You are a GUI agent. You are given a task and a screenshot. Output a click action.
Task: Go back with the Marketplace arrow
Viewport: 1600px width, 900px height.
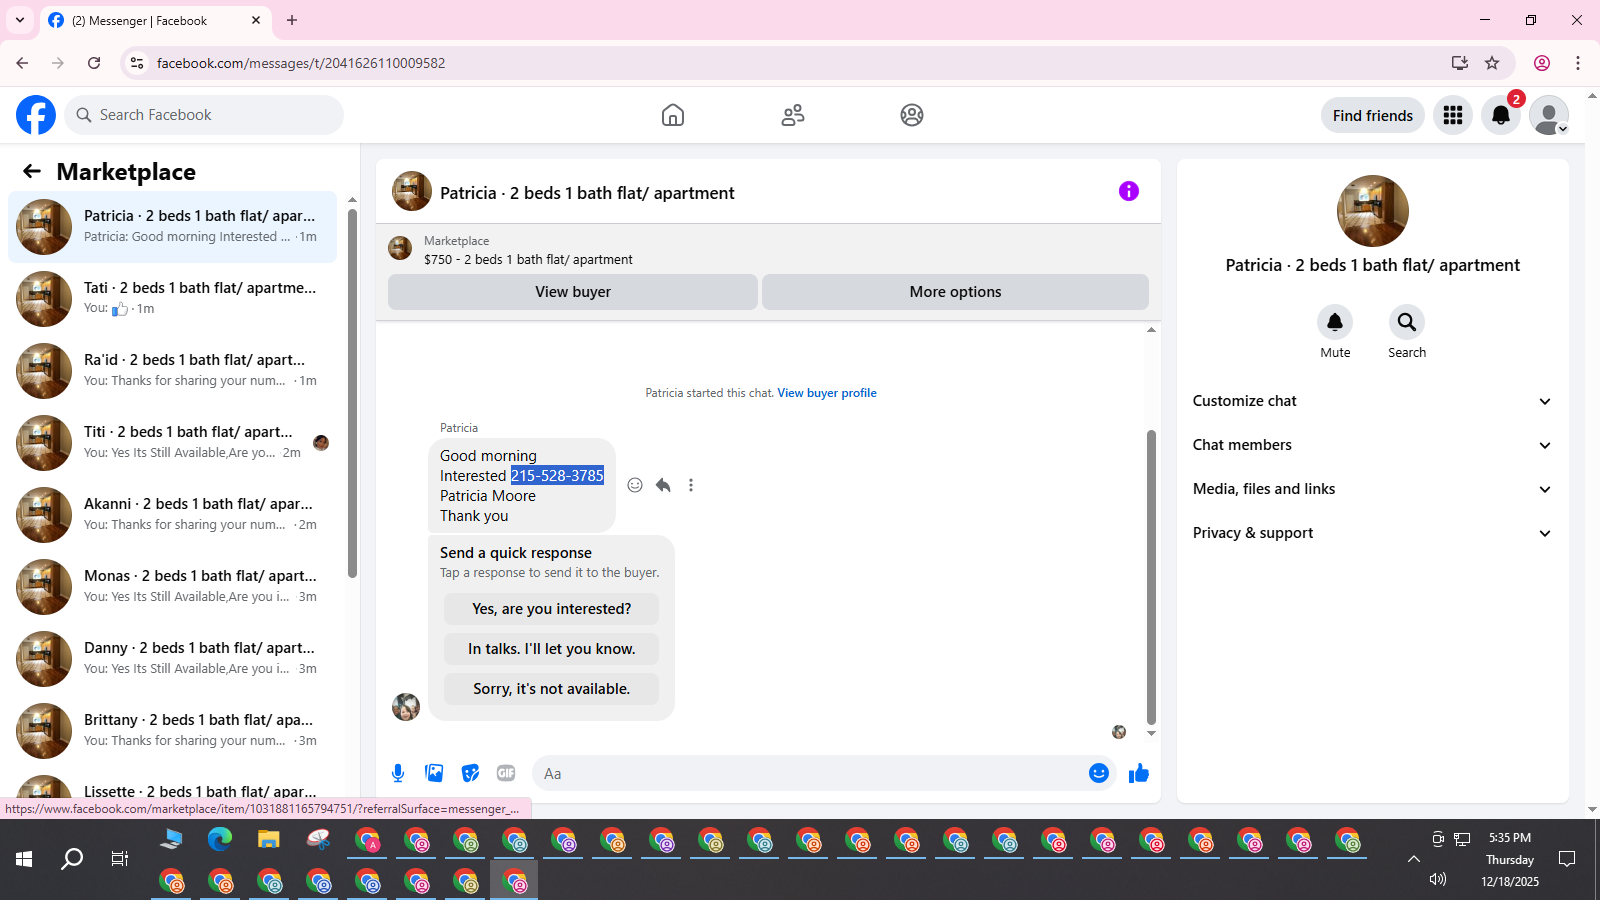click(x=32, y=171)
